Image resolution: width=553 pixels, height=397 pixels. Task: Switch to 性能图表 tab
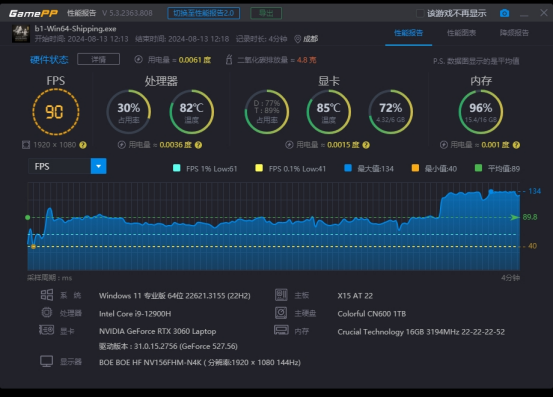pos(461,33)
